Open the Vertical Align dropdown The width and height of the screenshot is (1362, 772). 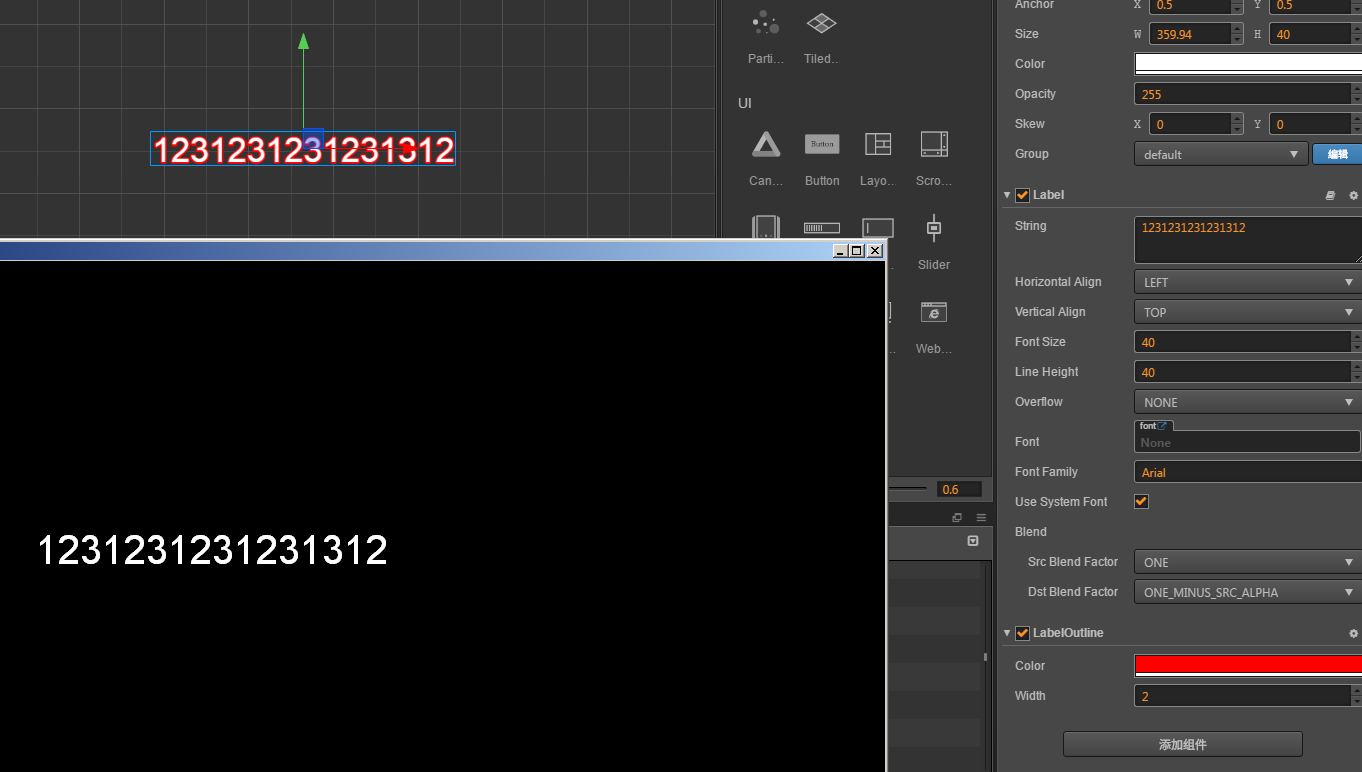coord(1248,312)
